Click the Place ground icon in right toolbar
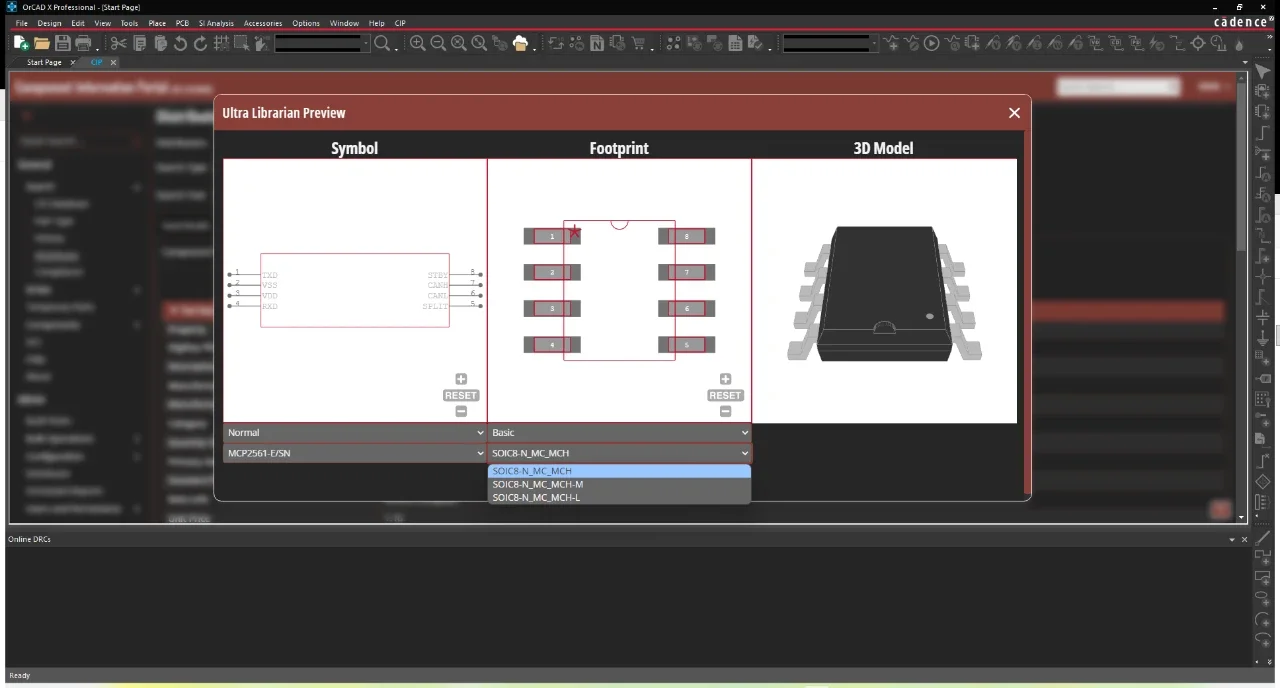This screenshot has height=688, width=1280. (1263, 338)
